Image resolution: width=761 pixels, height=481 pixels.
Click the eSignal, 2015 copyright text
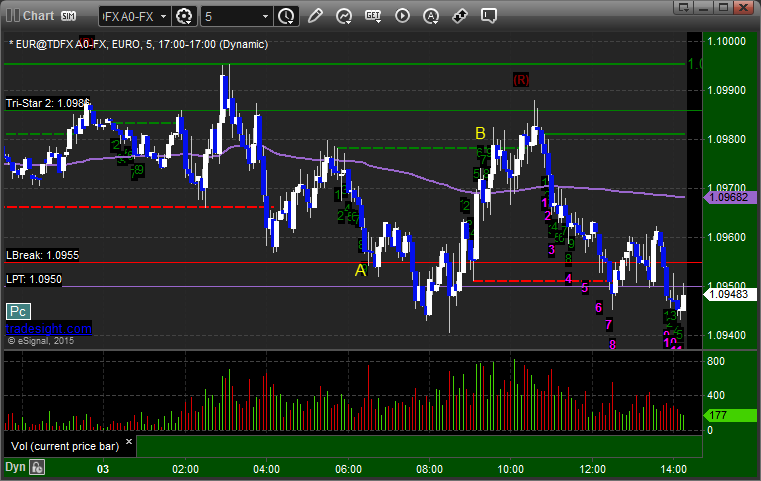[41, 341]
